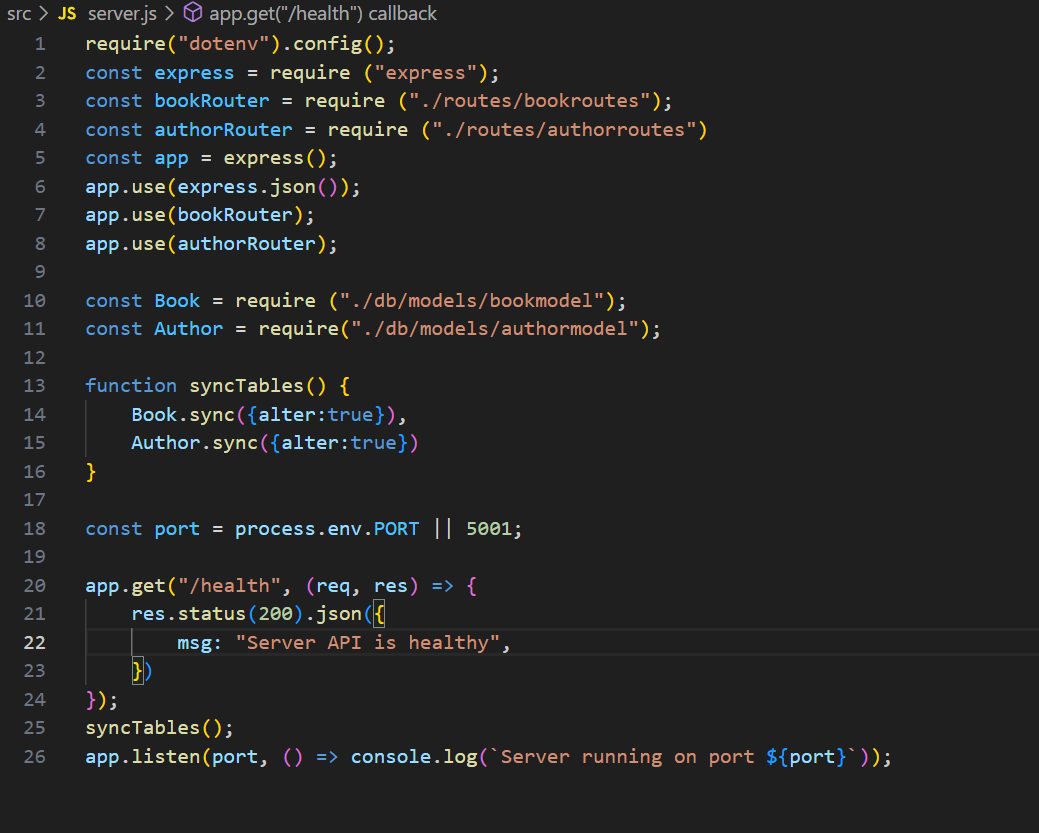Click the server.js breadcrumb segment
1039x833 pixels.
[x=122, y=13]
